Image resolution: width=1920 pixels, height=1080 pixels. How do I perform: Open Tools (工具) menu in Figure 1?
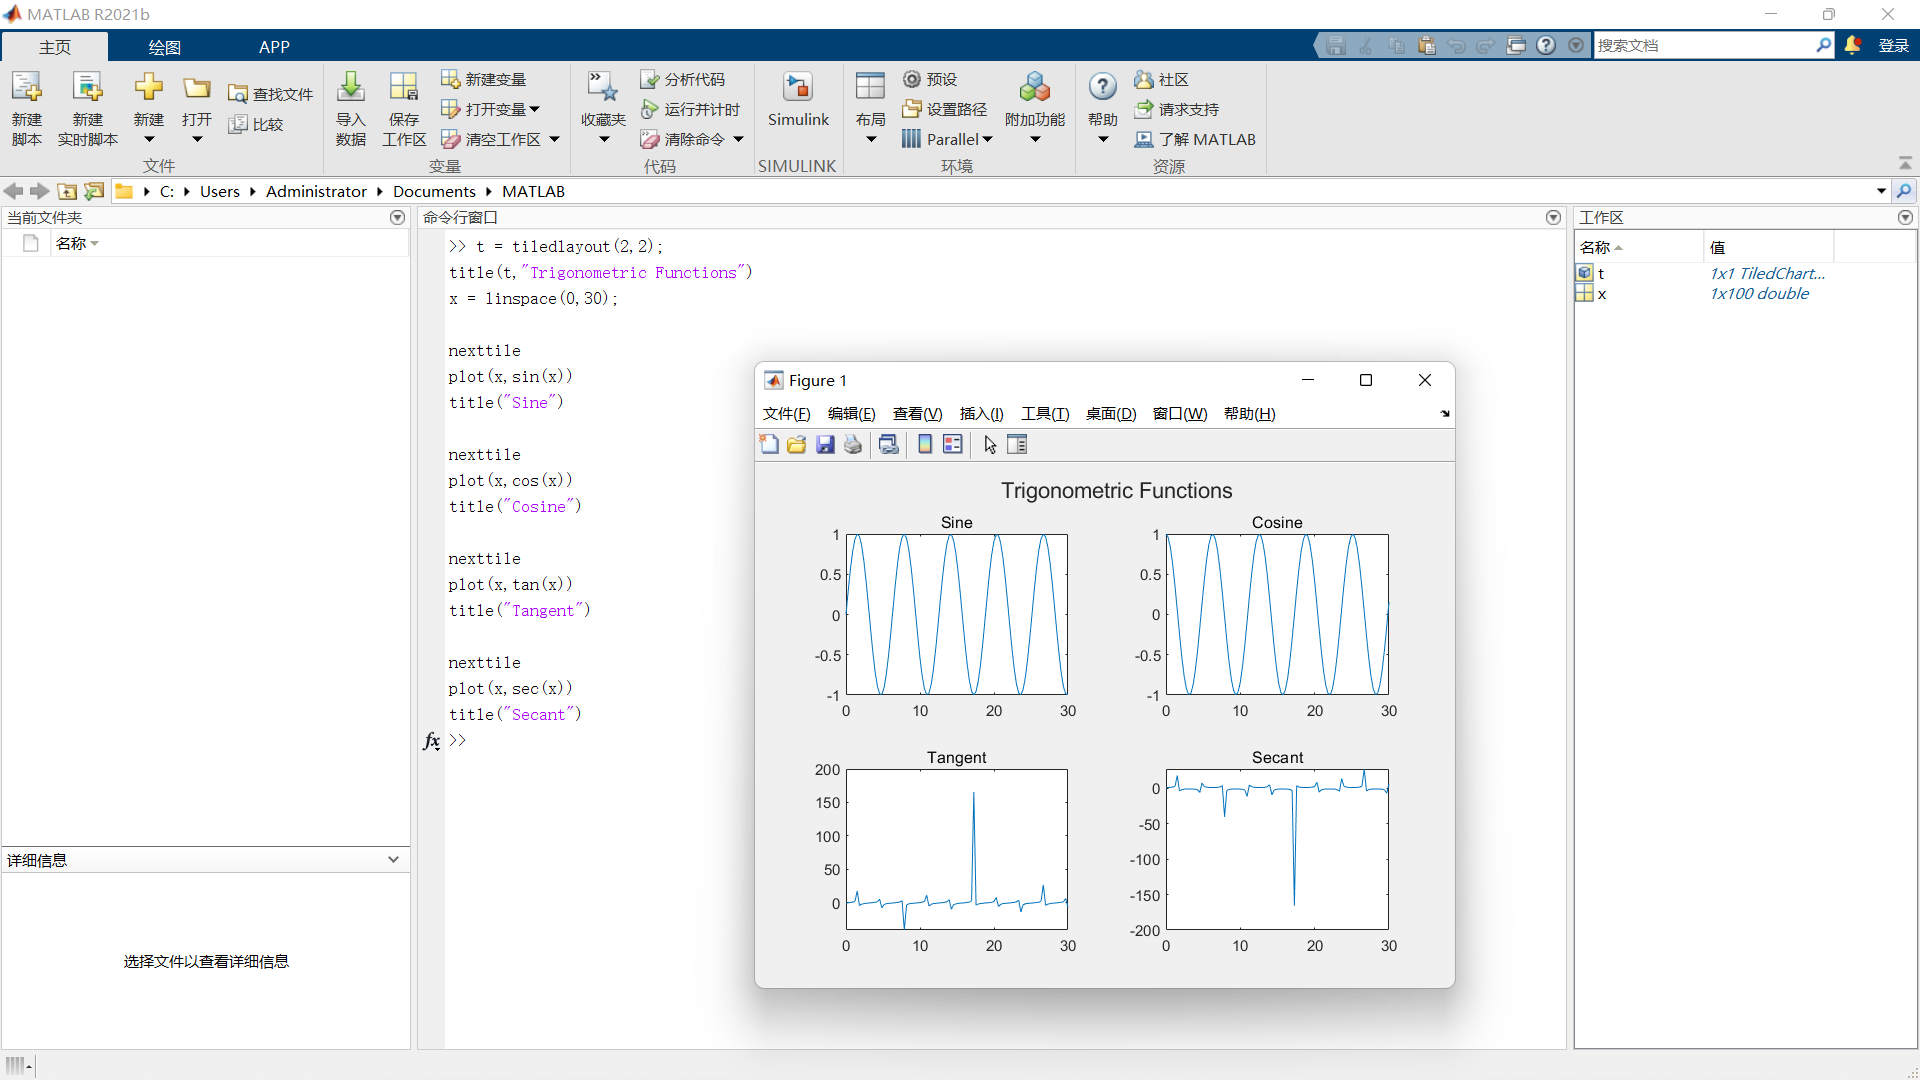[1045, 414]
